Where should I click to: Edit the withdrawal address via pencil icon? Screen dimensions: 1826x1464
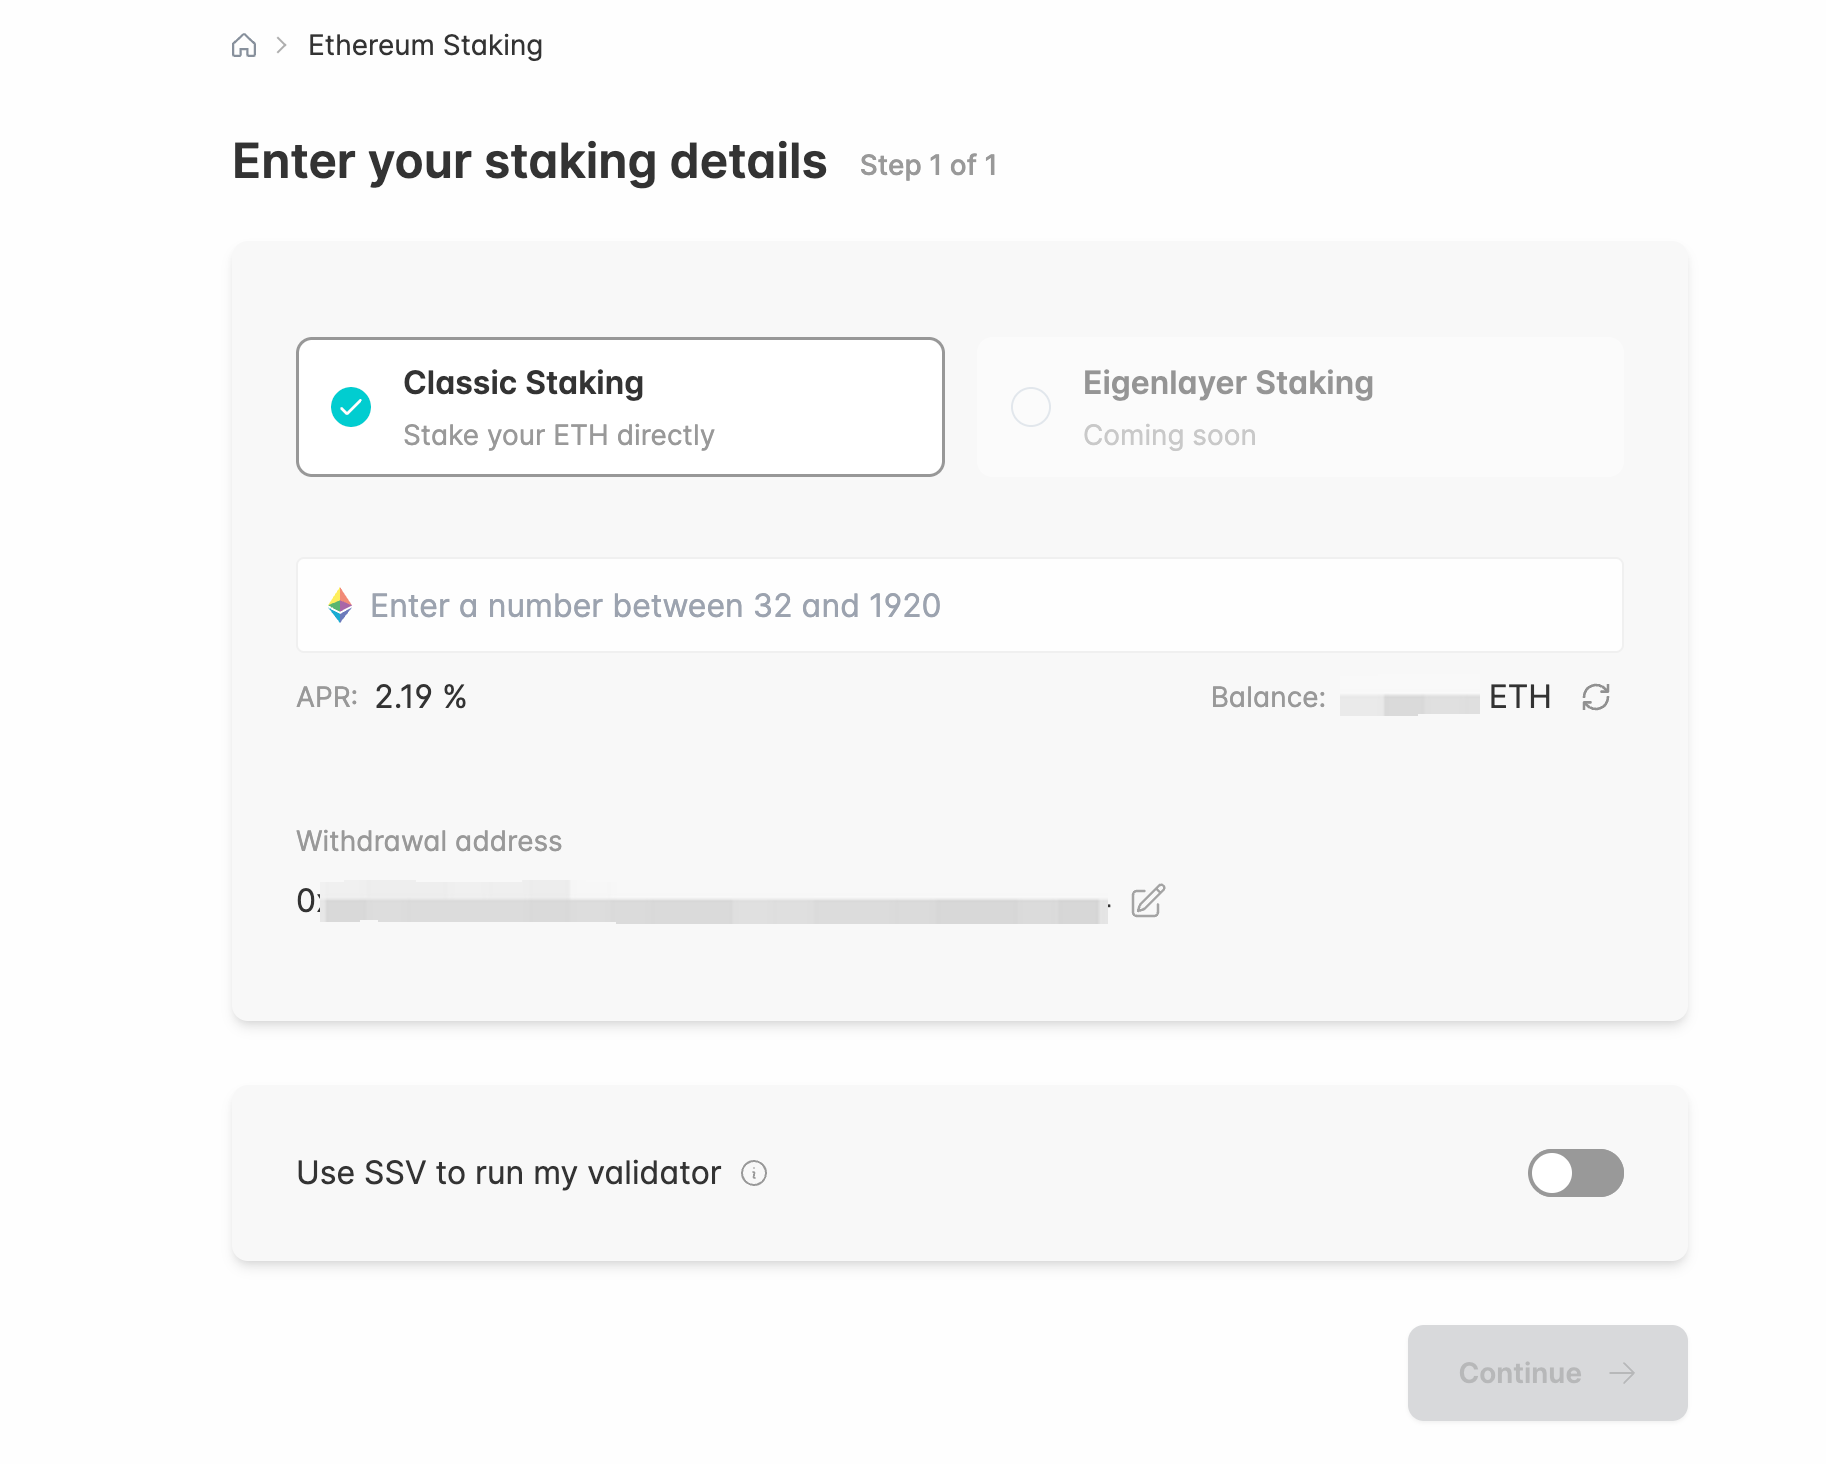1147,901
